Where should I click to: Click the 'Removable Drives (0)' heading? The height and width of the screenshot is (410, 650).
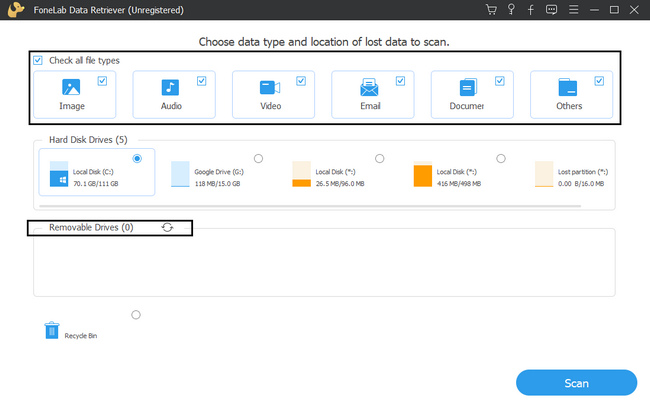(x=91, y=227)
